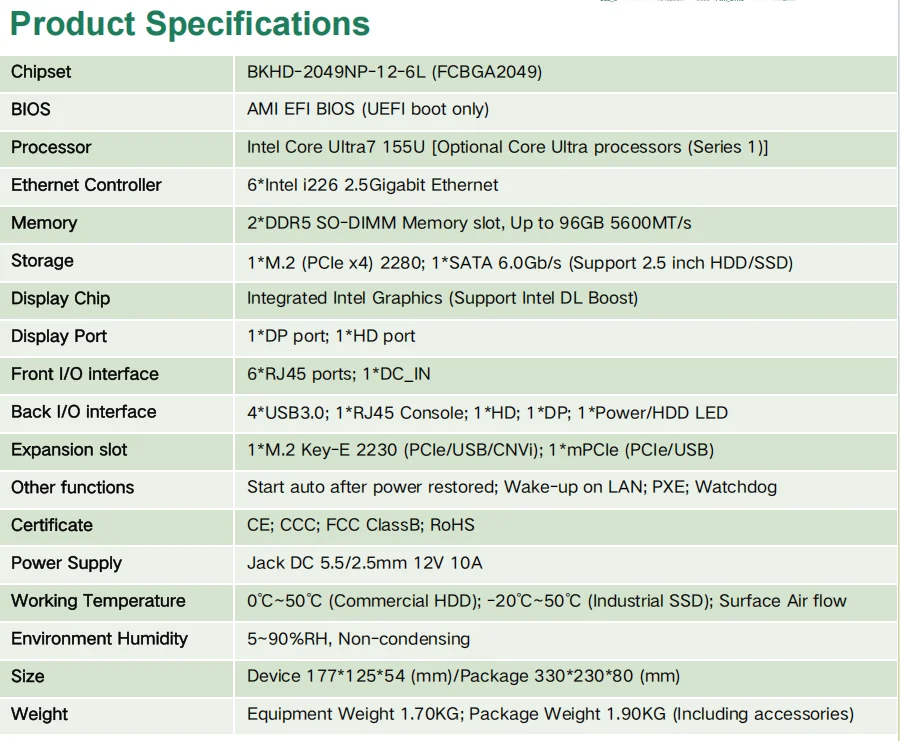Select the Working Temperature value text
This screenshot has height=741, width=900.
point(546,601)
